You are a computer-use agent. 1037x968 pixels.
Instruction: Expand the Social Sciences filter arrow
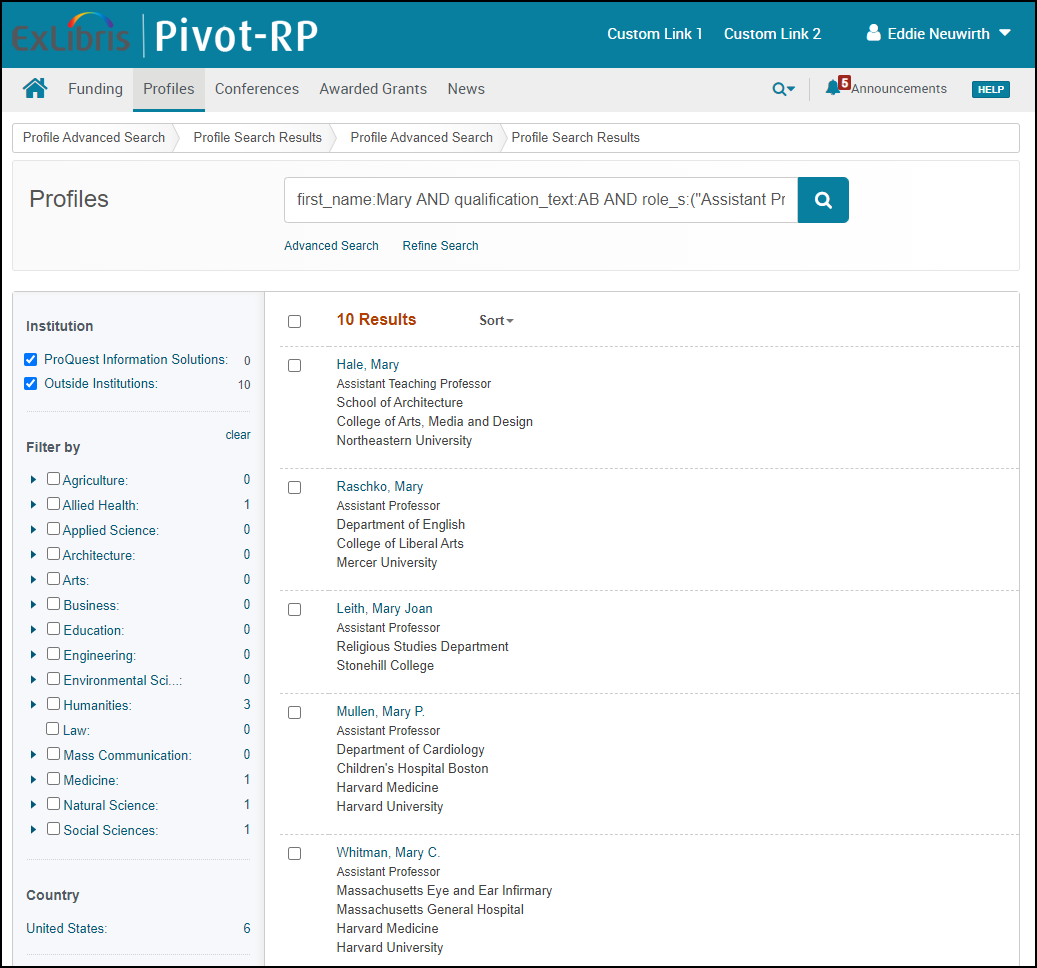pyautogui.click(x=33, y=830)
